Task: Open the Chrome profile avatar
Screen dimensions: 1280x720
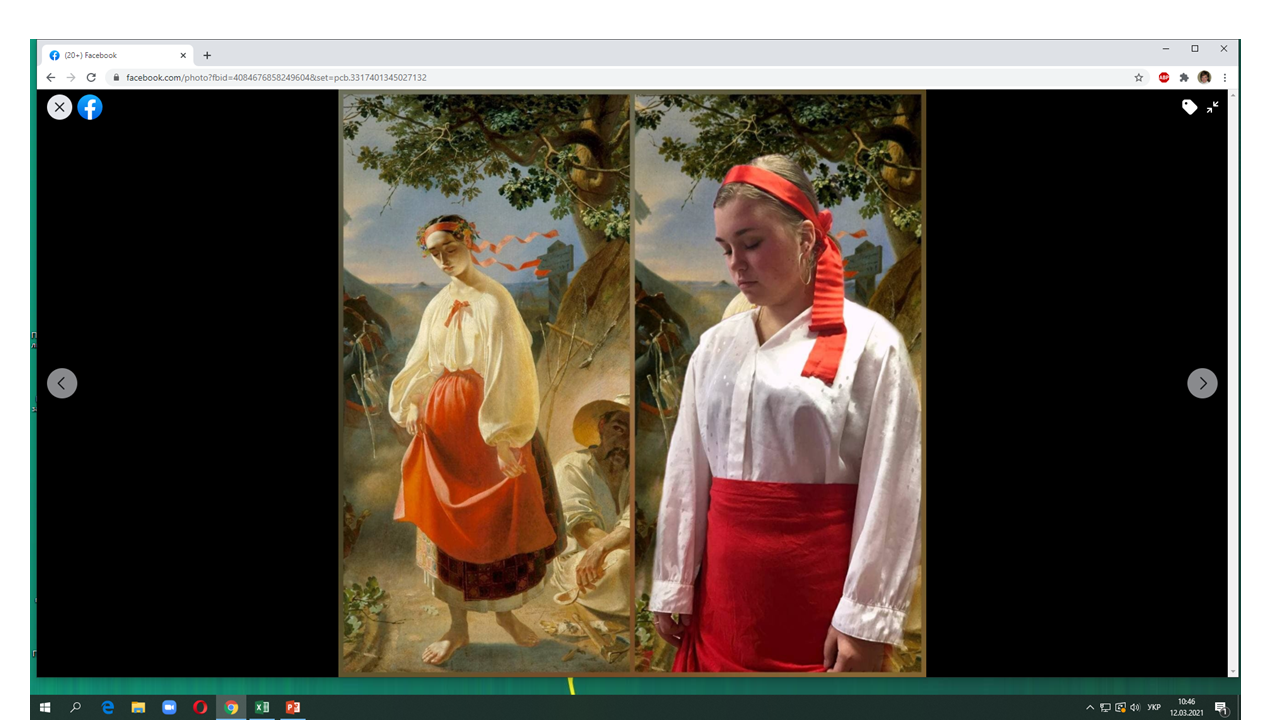Action: click(x=1204, y=78)
